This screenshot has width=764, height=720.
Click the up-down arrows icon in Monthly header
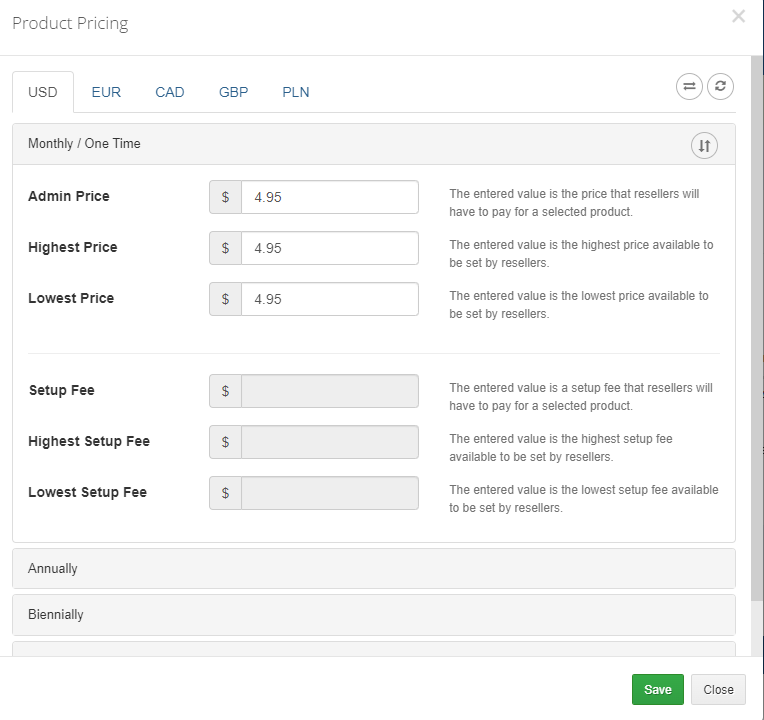tap(704, 146)
